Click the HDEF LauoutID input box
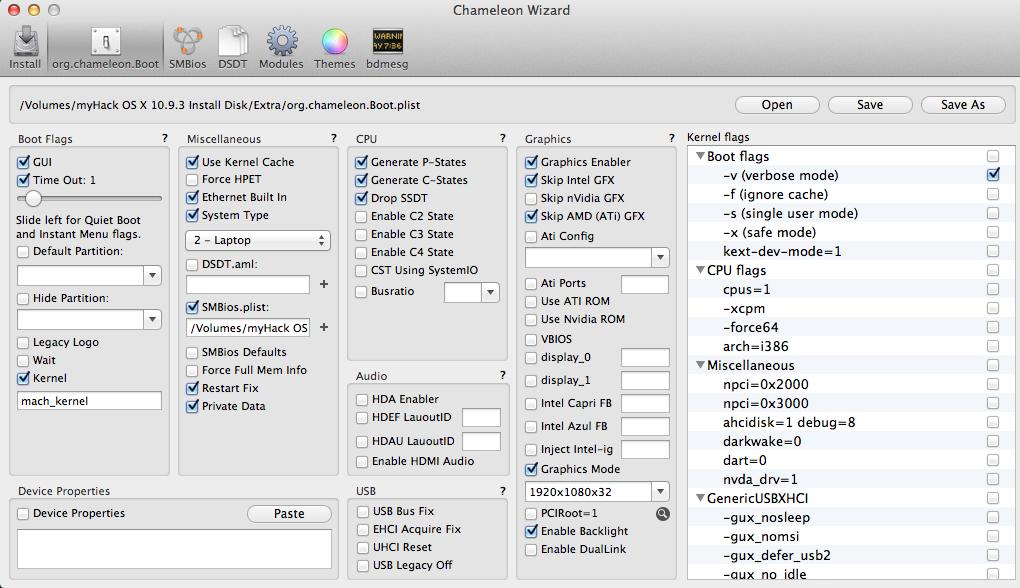This screenshot has height=588, width=1020. click(x=481, y=418)
